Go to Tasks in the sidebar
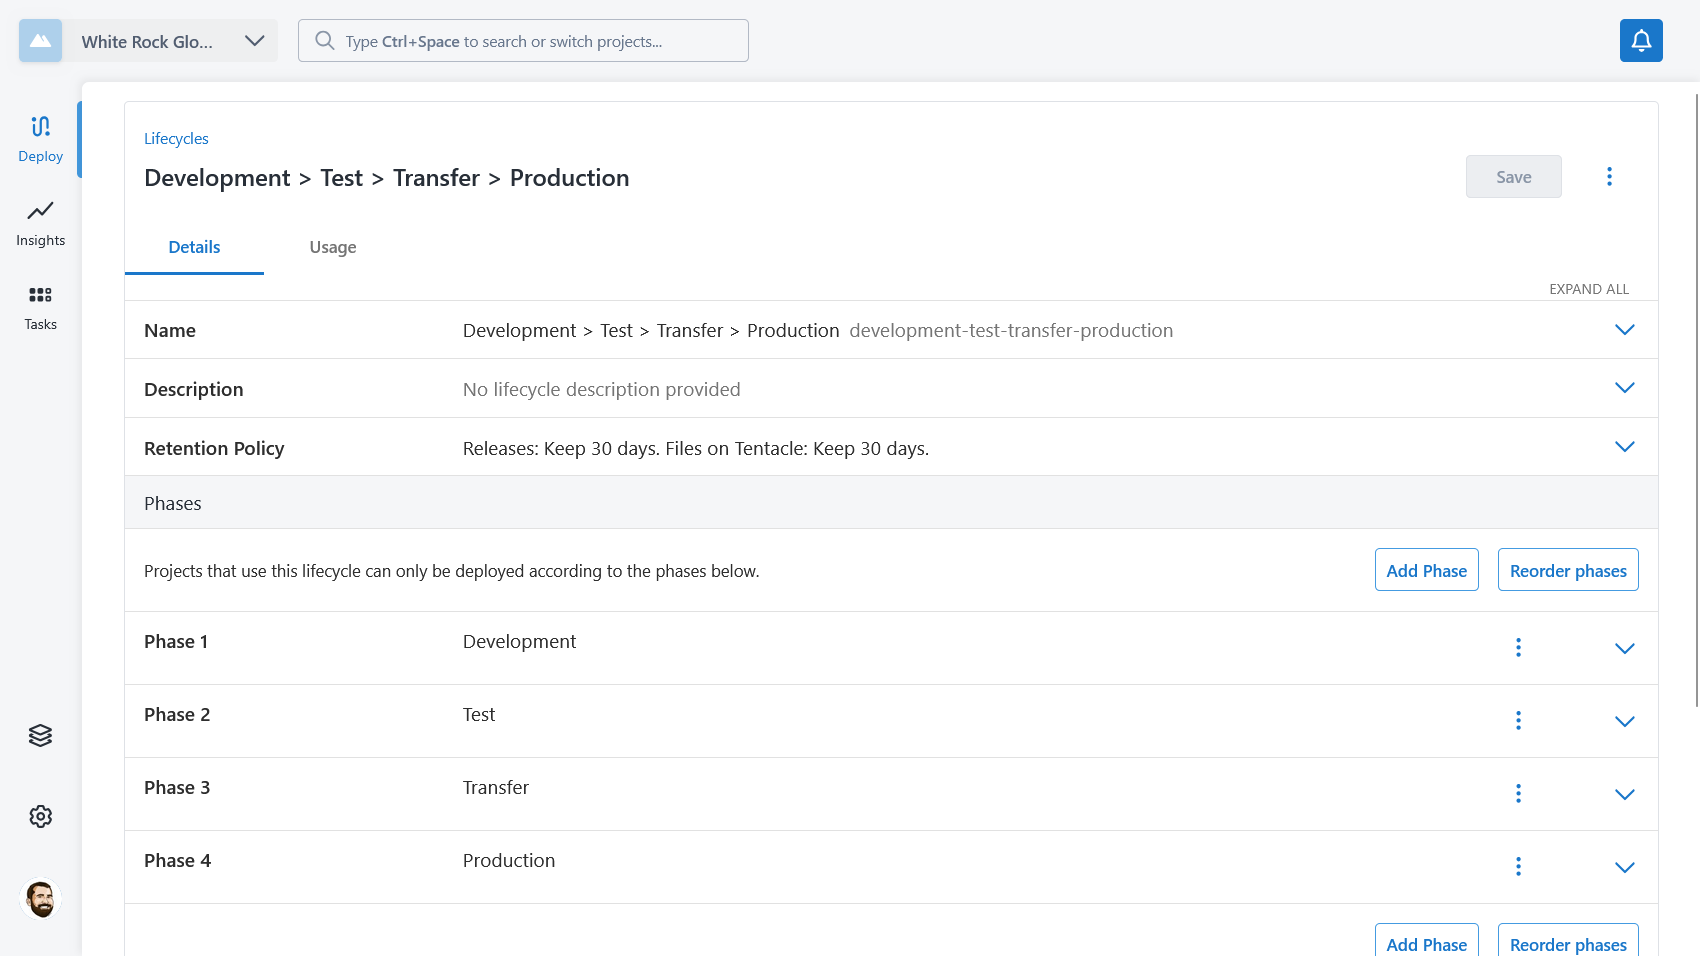This screenshot has width=1701, height=956. tap(40, 307)
